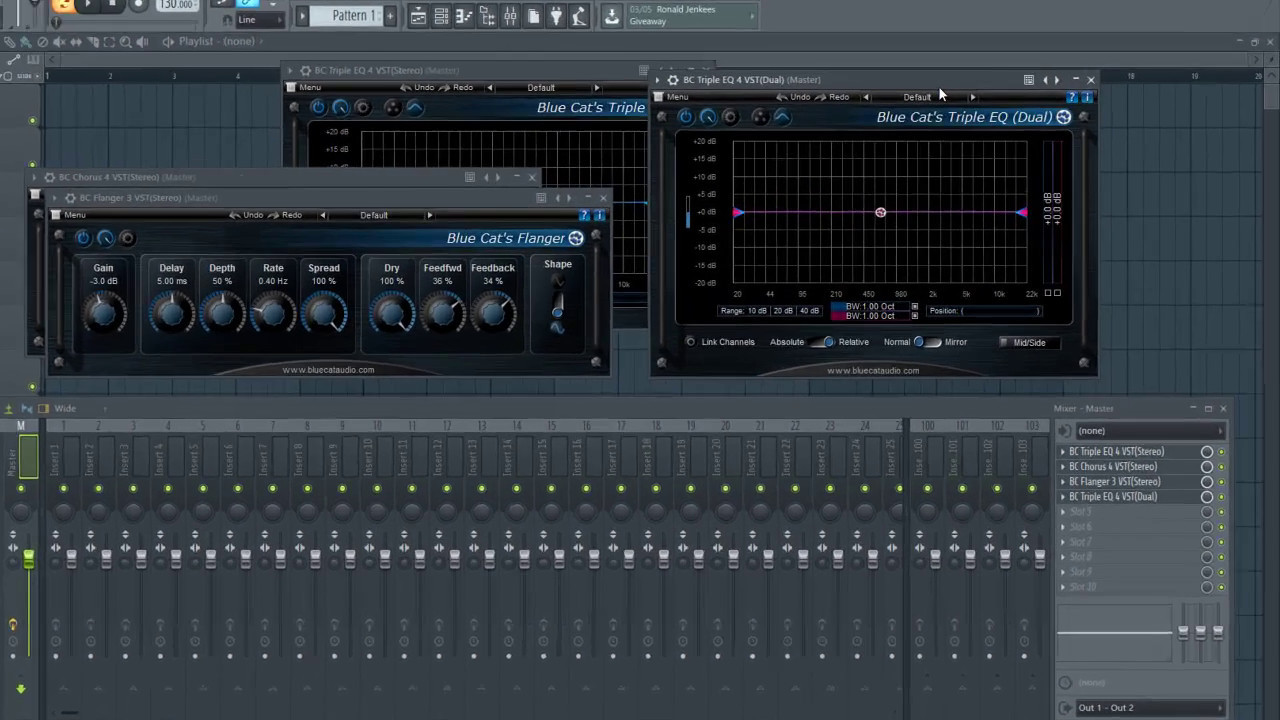Click the Blue Cat globe logo in Flanger
The width and height of the screenshot is (1280, 720).
point(576,238)
